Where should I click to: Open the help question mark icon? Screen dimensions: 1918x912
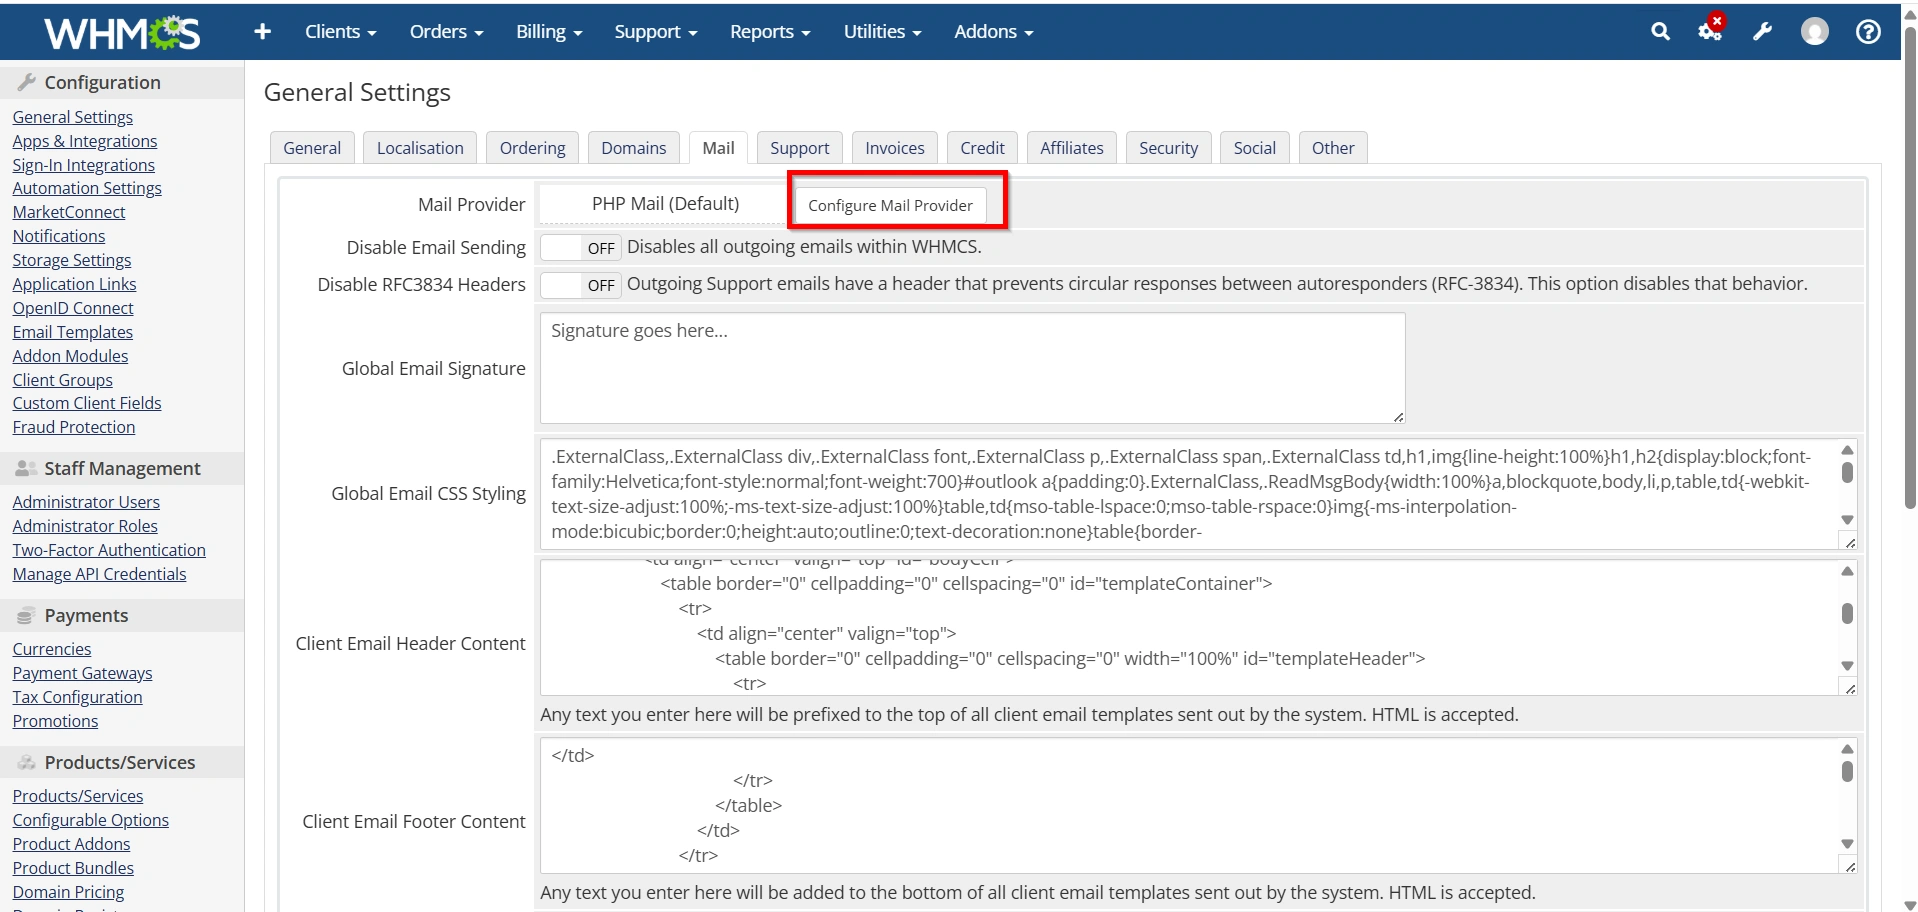coord(1867,32)
